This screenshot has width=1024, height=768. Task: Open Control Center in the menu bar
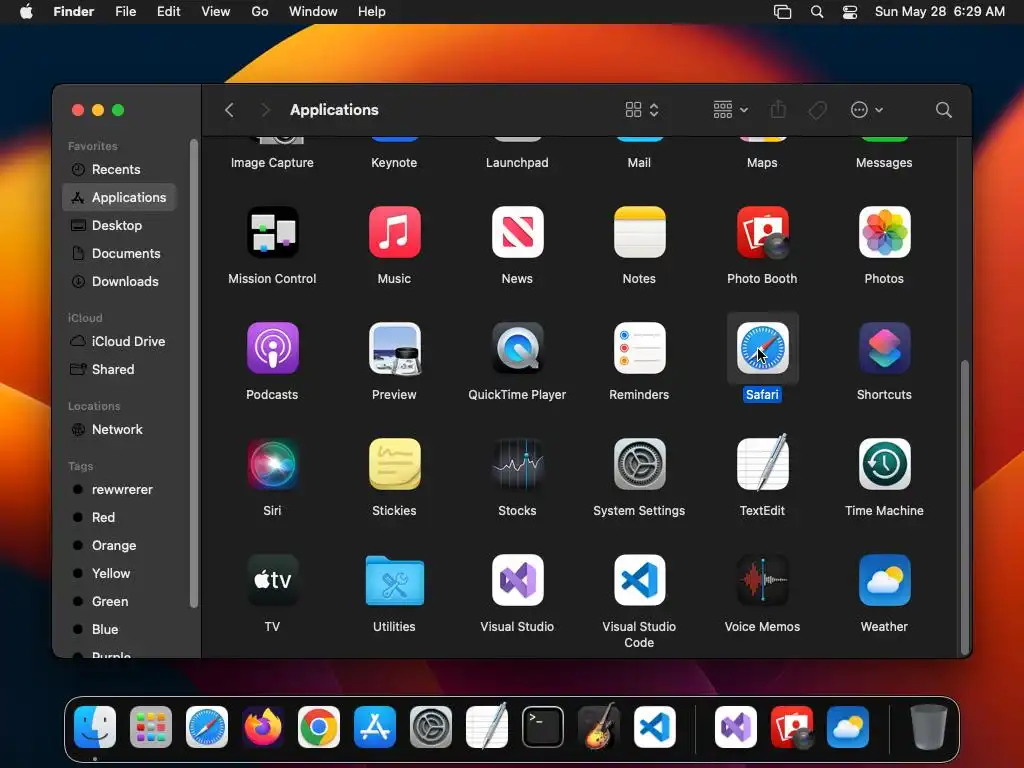click(850, 12)
